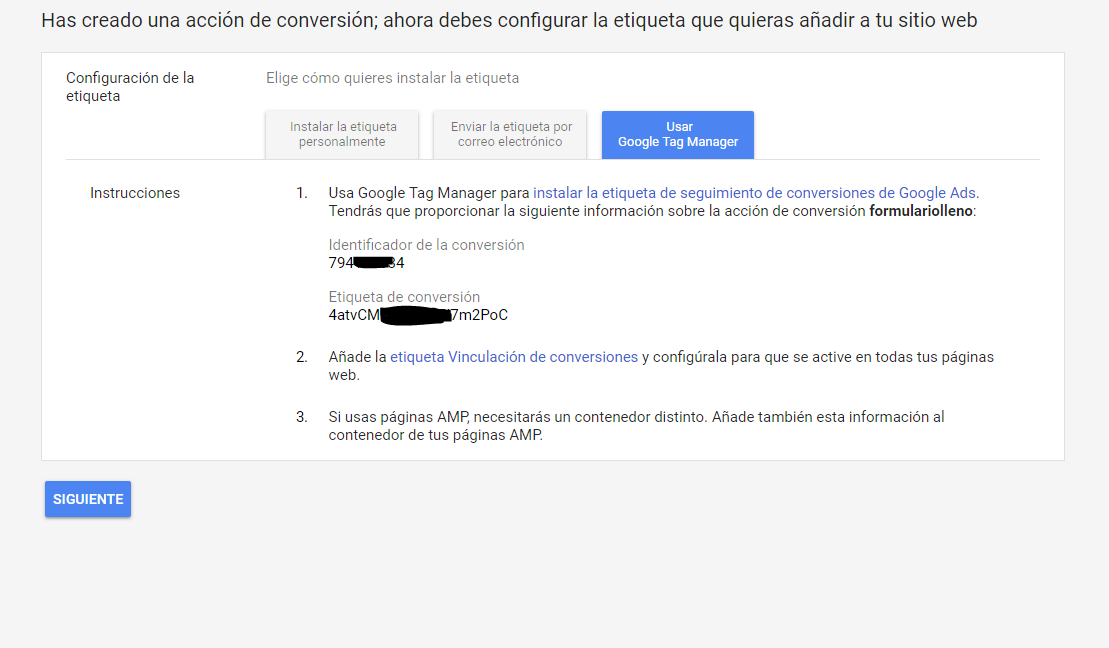Screen dimensions: 1109x648
Task: Click the 'Elige cómo quieres instalar la etiqueta' text
Action: tap(392, 78)
